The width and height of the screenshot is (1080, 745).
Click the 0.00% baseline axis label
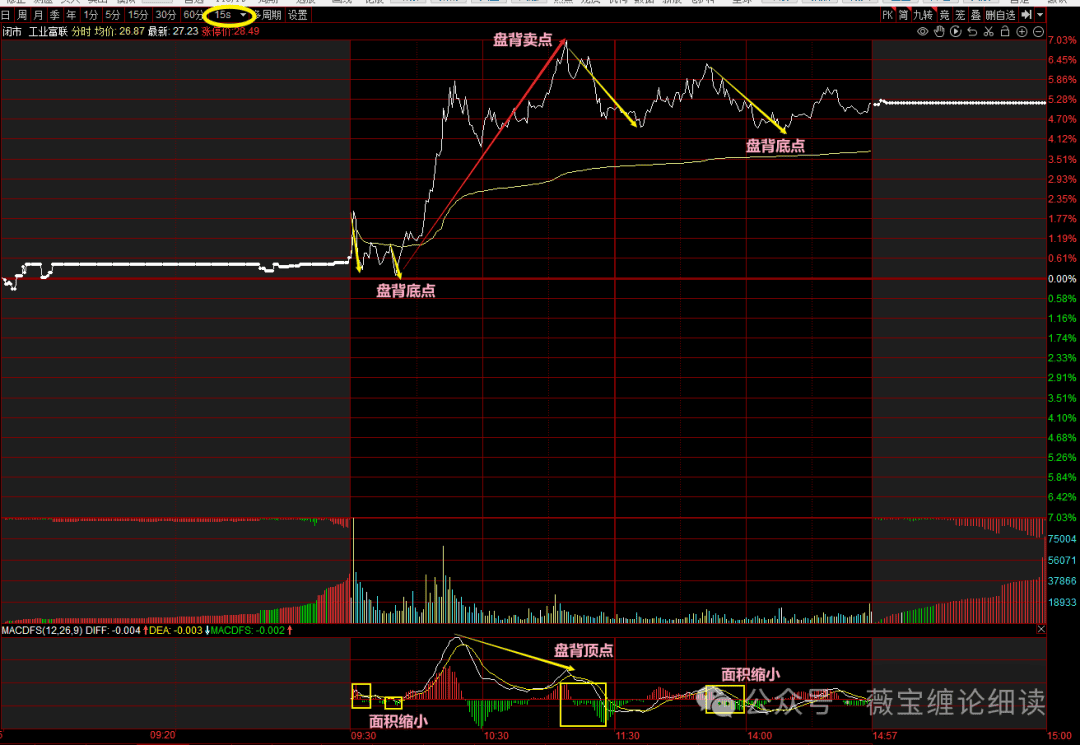point(1061,279)
